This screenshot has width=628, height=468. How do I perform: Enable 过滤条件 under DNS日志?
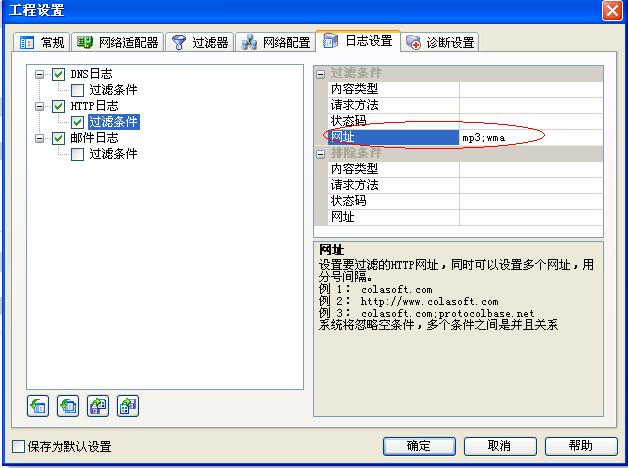pos(77,90)
